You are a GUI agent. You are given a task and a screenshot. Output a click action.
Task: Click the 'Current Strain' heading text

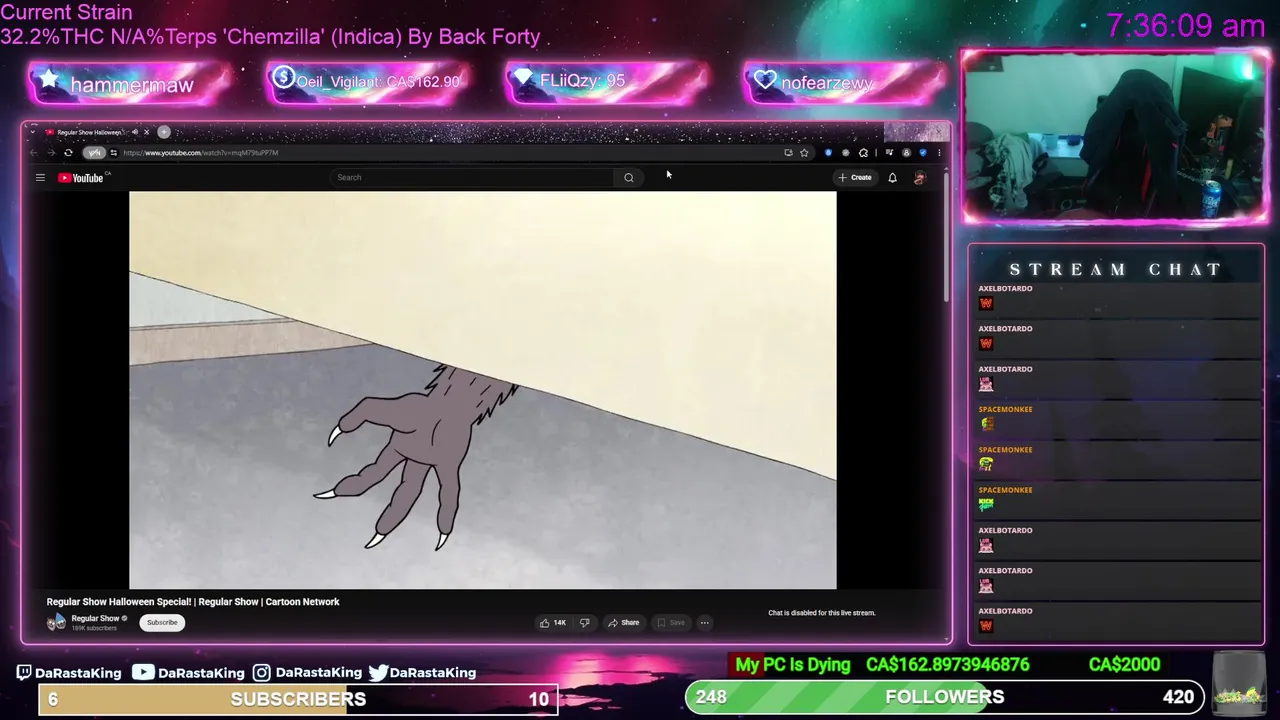coord(66,13)
